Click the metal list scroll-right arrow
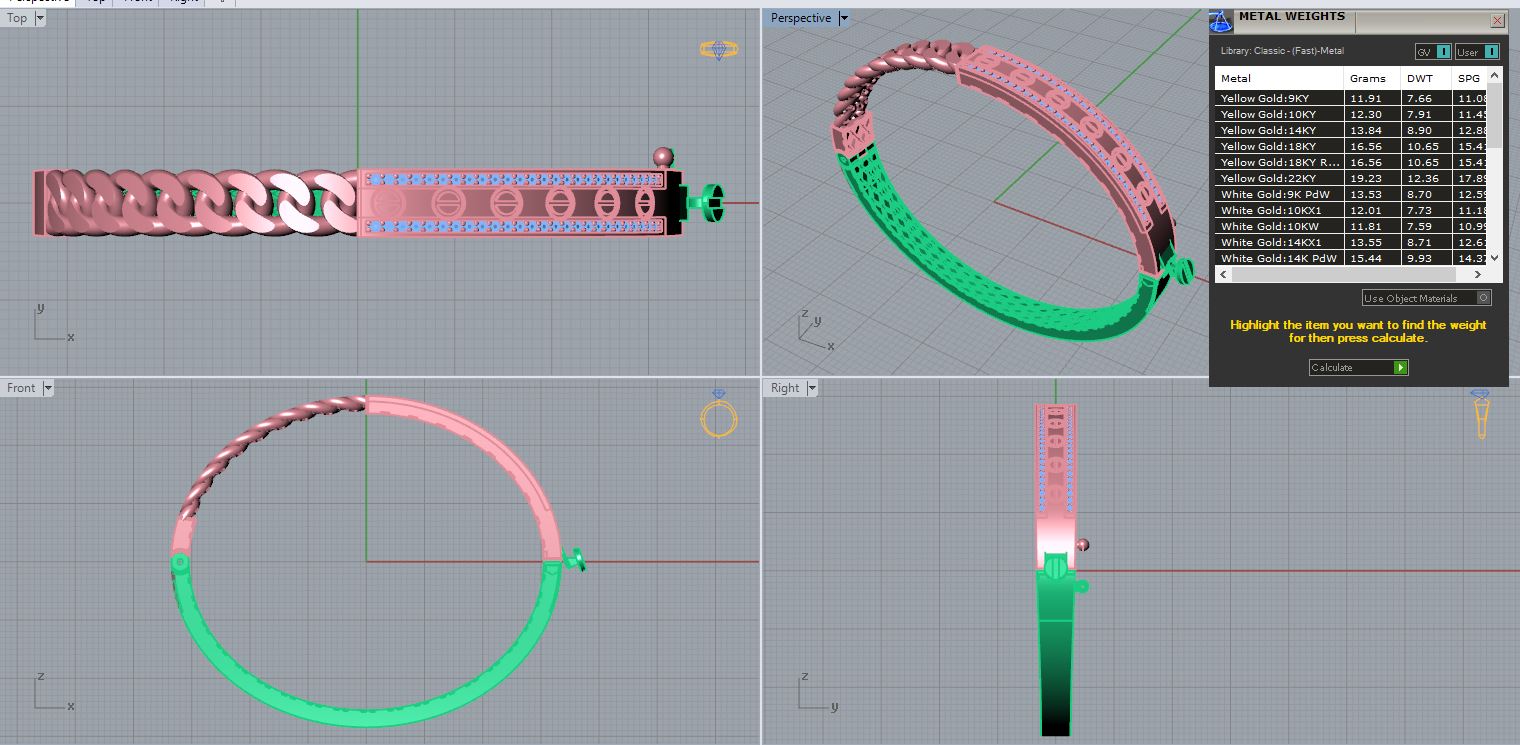This screenshot has width=1520, height=745. tap(1480, 273)
